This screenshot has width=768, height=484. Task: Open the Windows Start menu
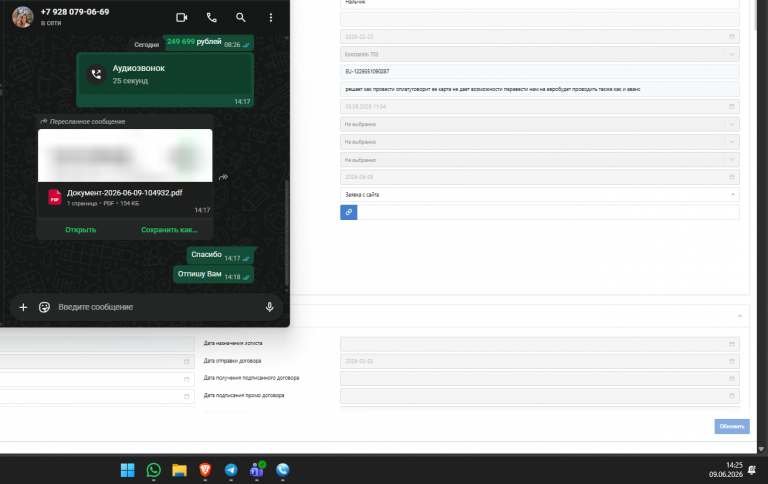(128, 470)
